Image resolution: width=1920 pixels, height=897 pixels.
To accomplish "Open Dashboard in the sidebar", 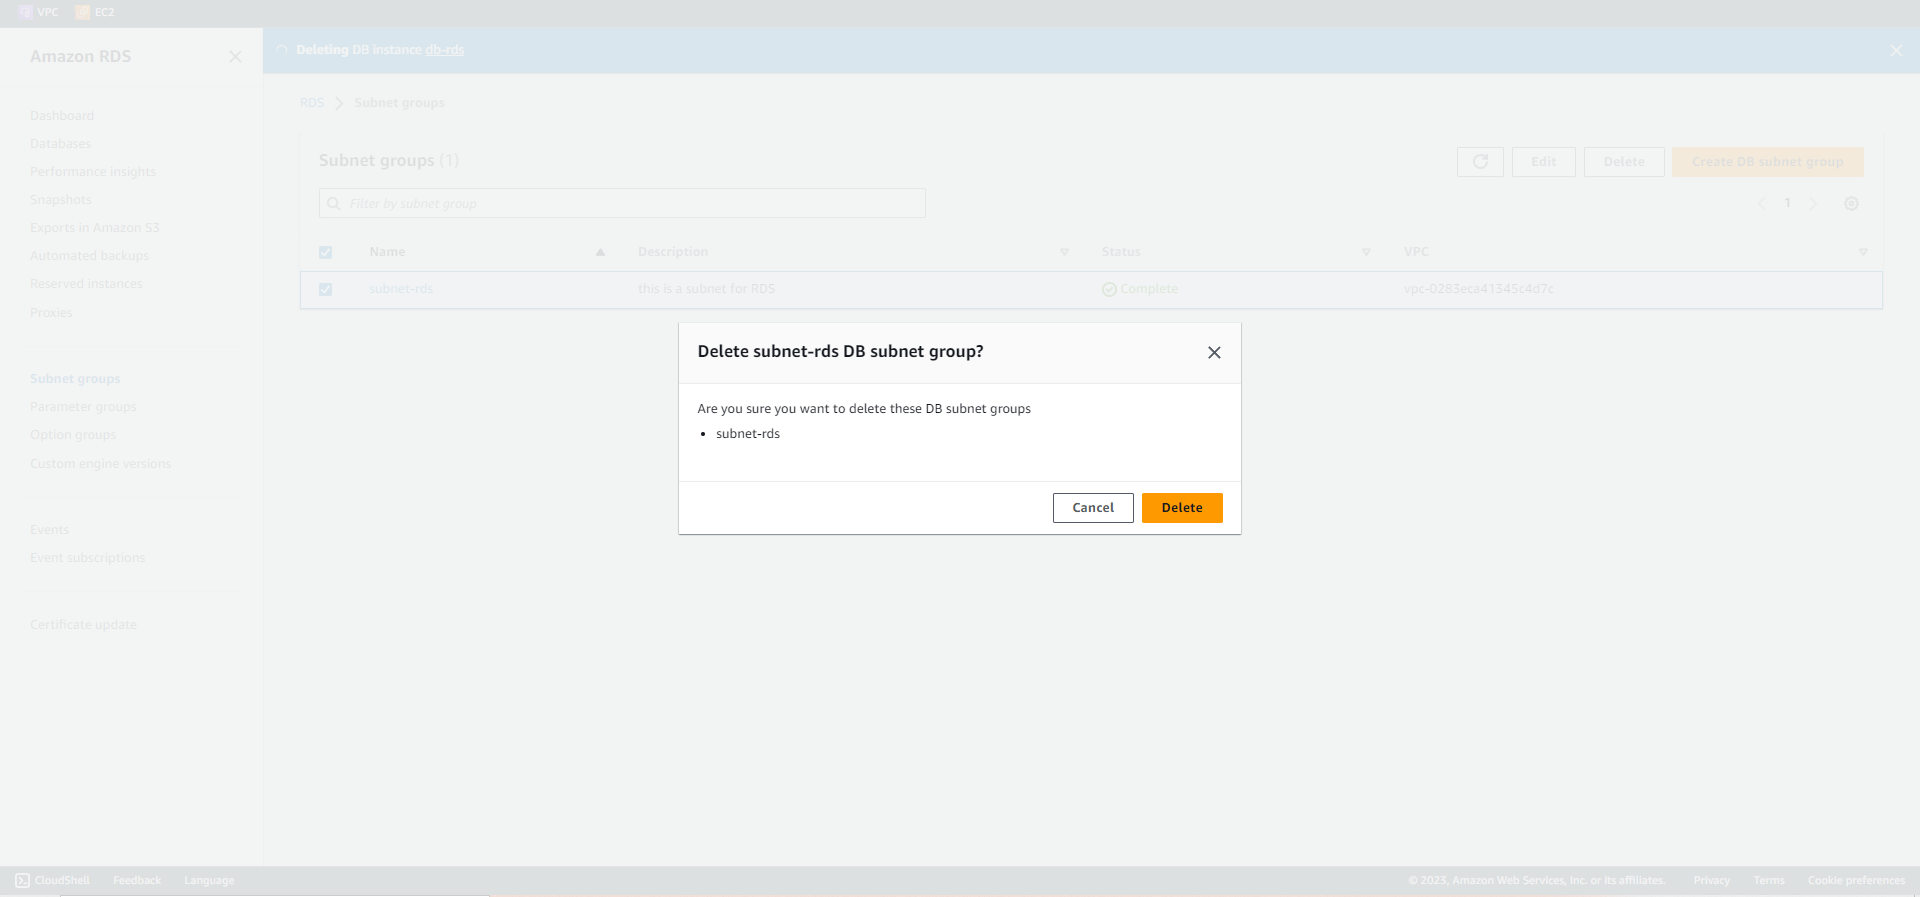I will click(62, 116).
